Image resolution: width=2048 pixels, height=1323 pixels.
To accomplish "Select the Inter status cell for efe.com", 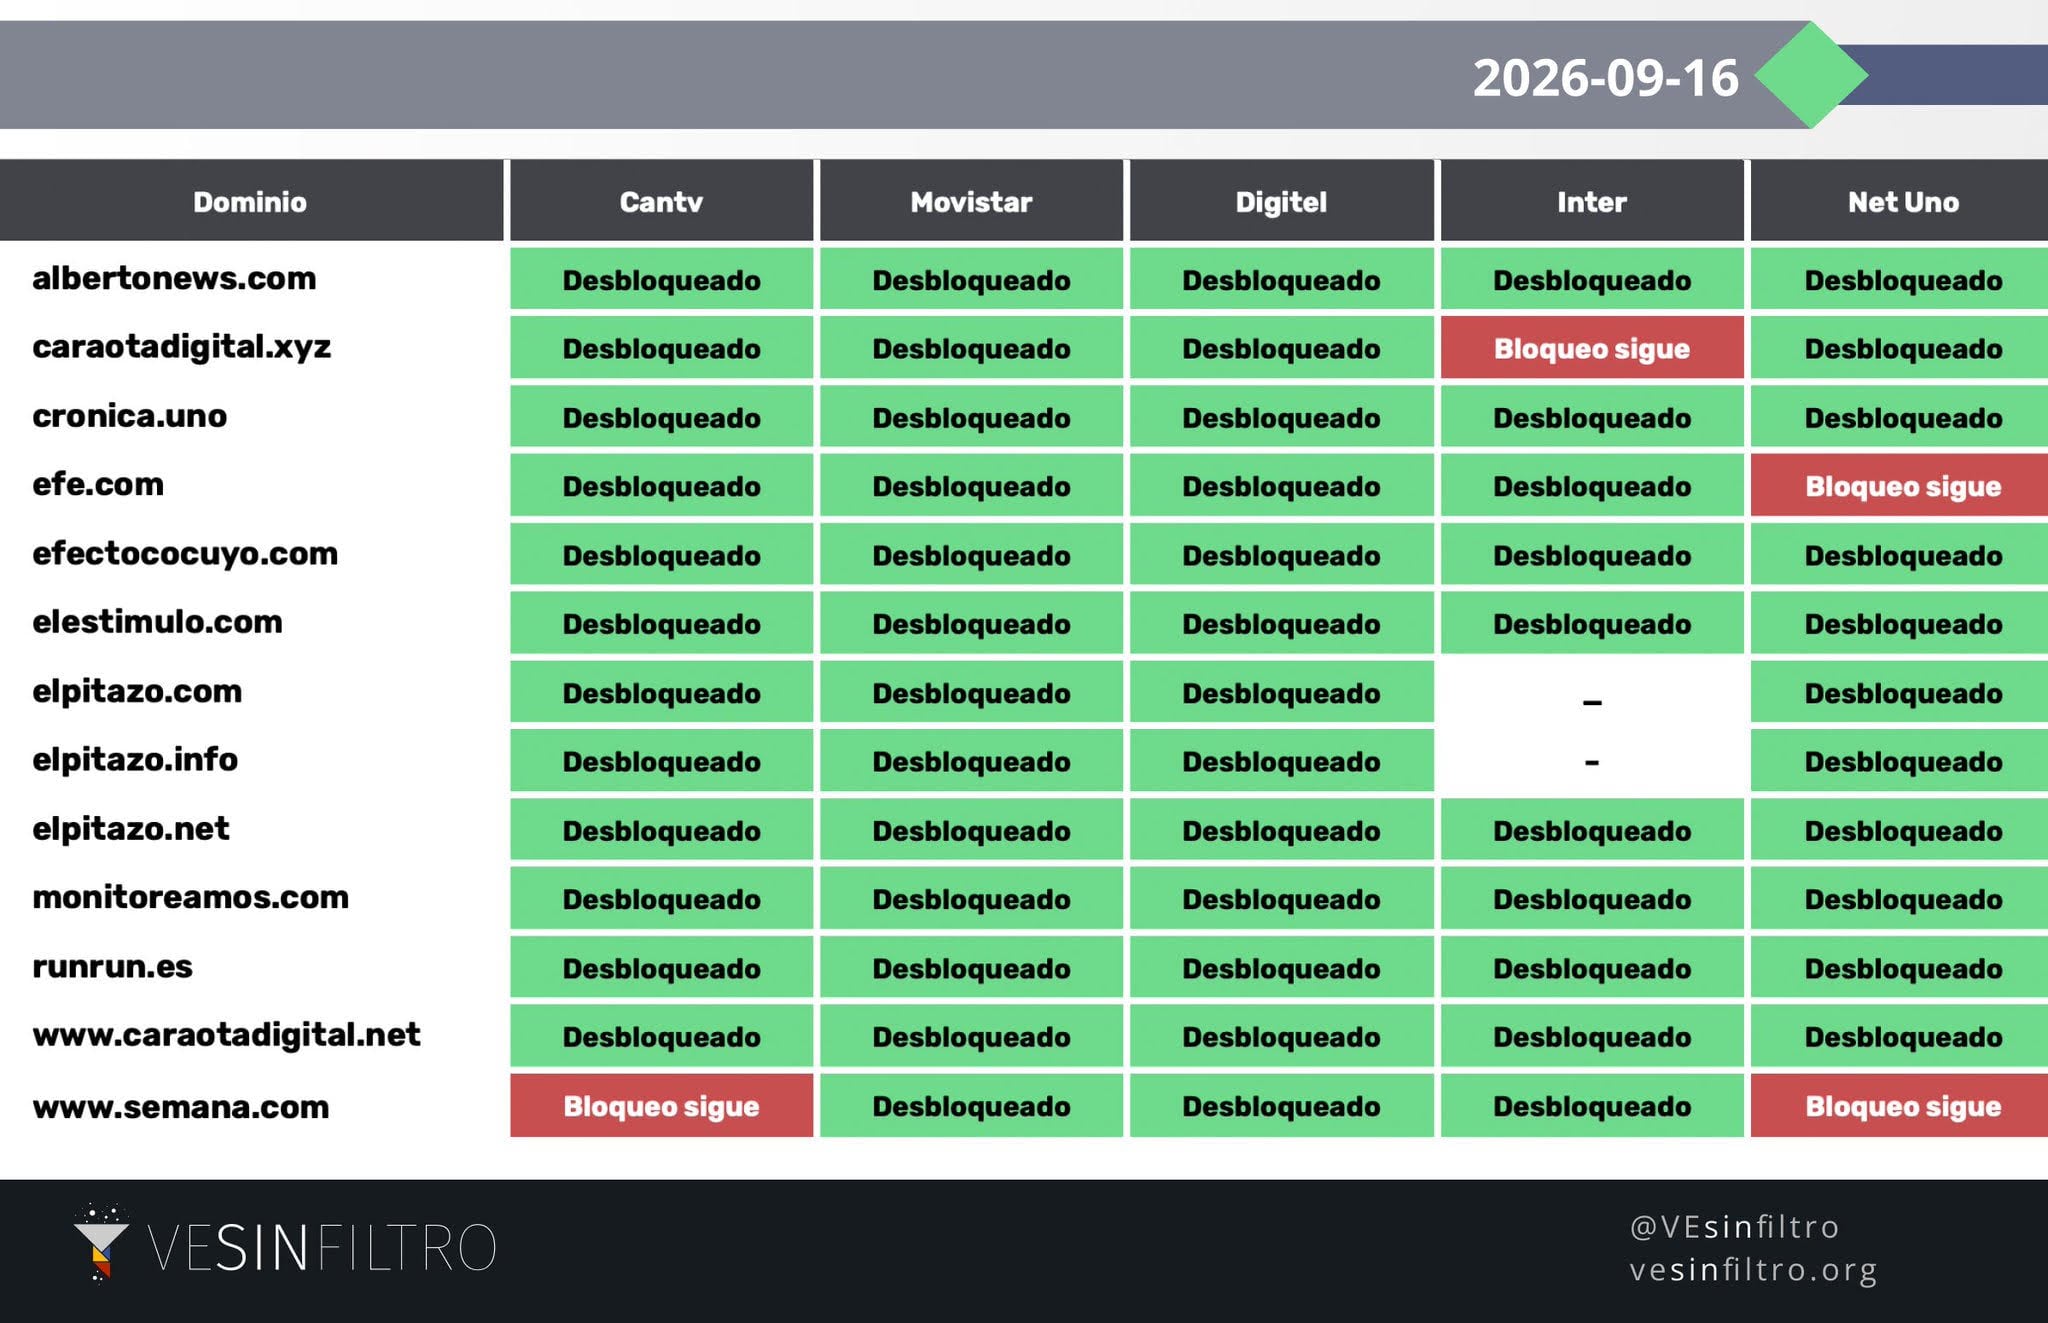I will 1592,486.
